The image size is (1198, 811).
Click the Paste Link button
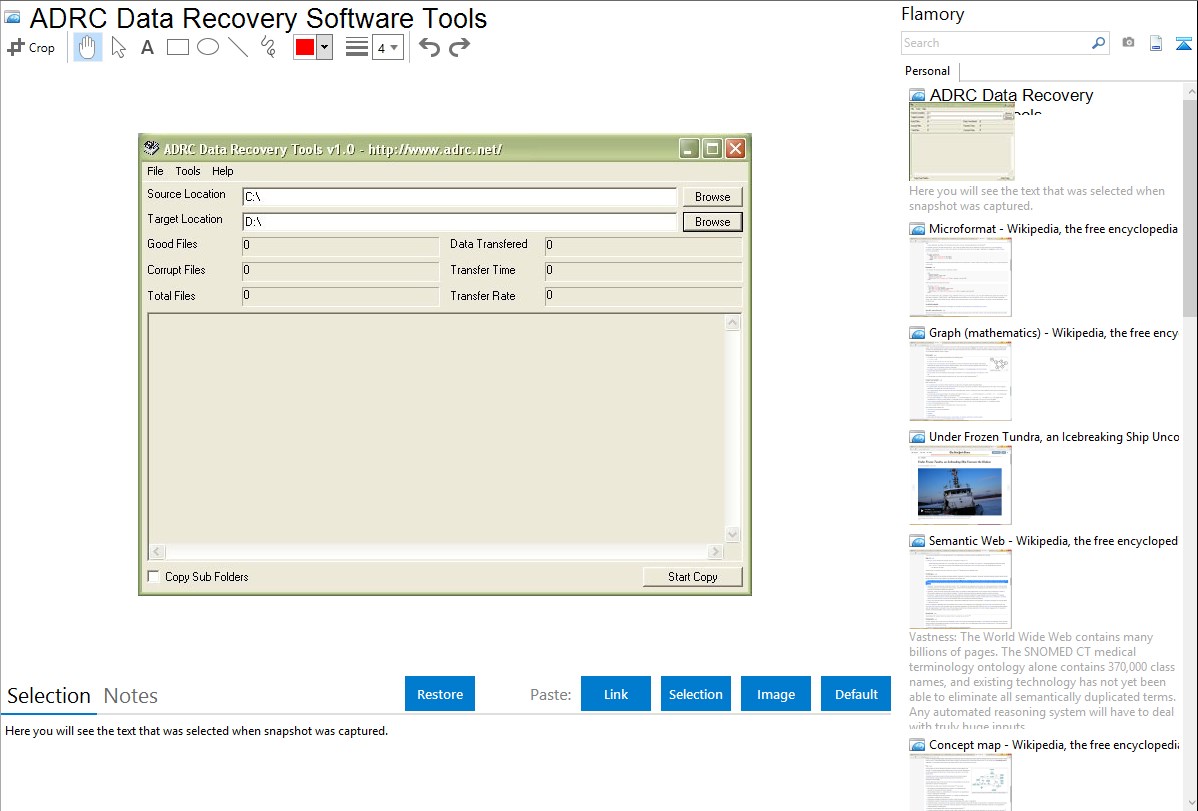tap(616, 694)
